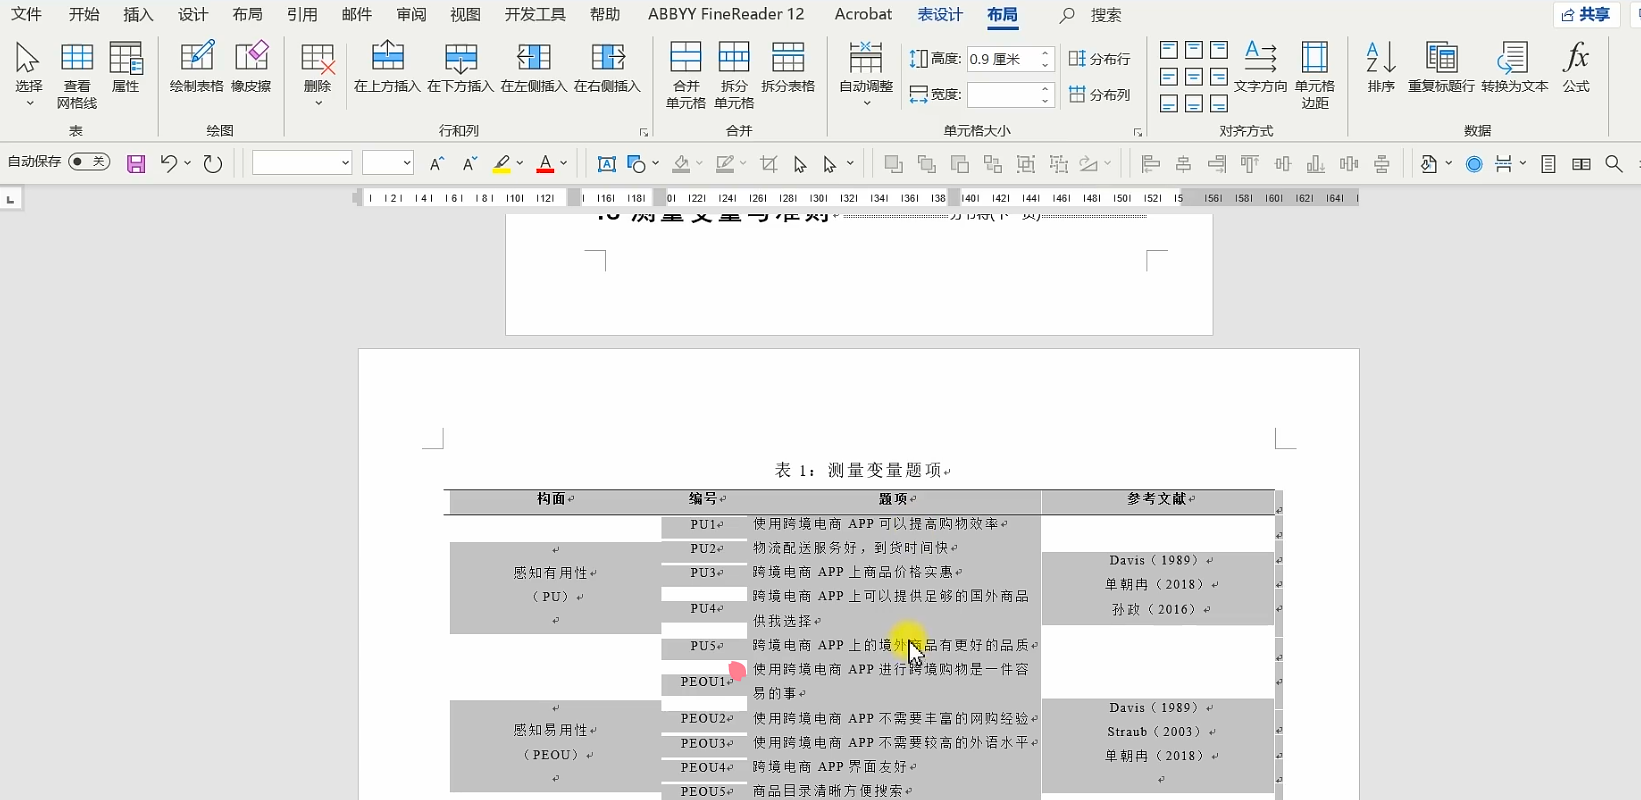Open font color dropdown arrow
The image size is (1641, 800).
click(x=563, y=164)
